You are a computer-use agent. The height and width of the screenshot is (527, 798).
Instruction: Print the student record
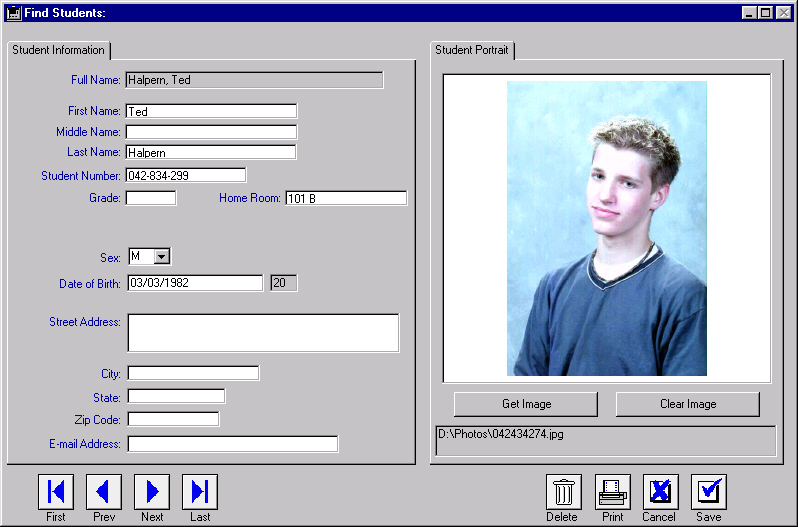pyautogui.click(x=612, y=492)
